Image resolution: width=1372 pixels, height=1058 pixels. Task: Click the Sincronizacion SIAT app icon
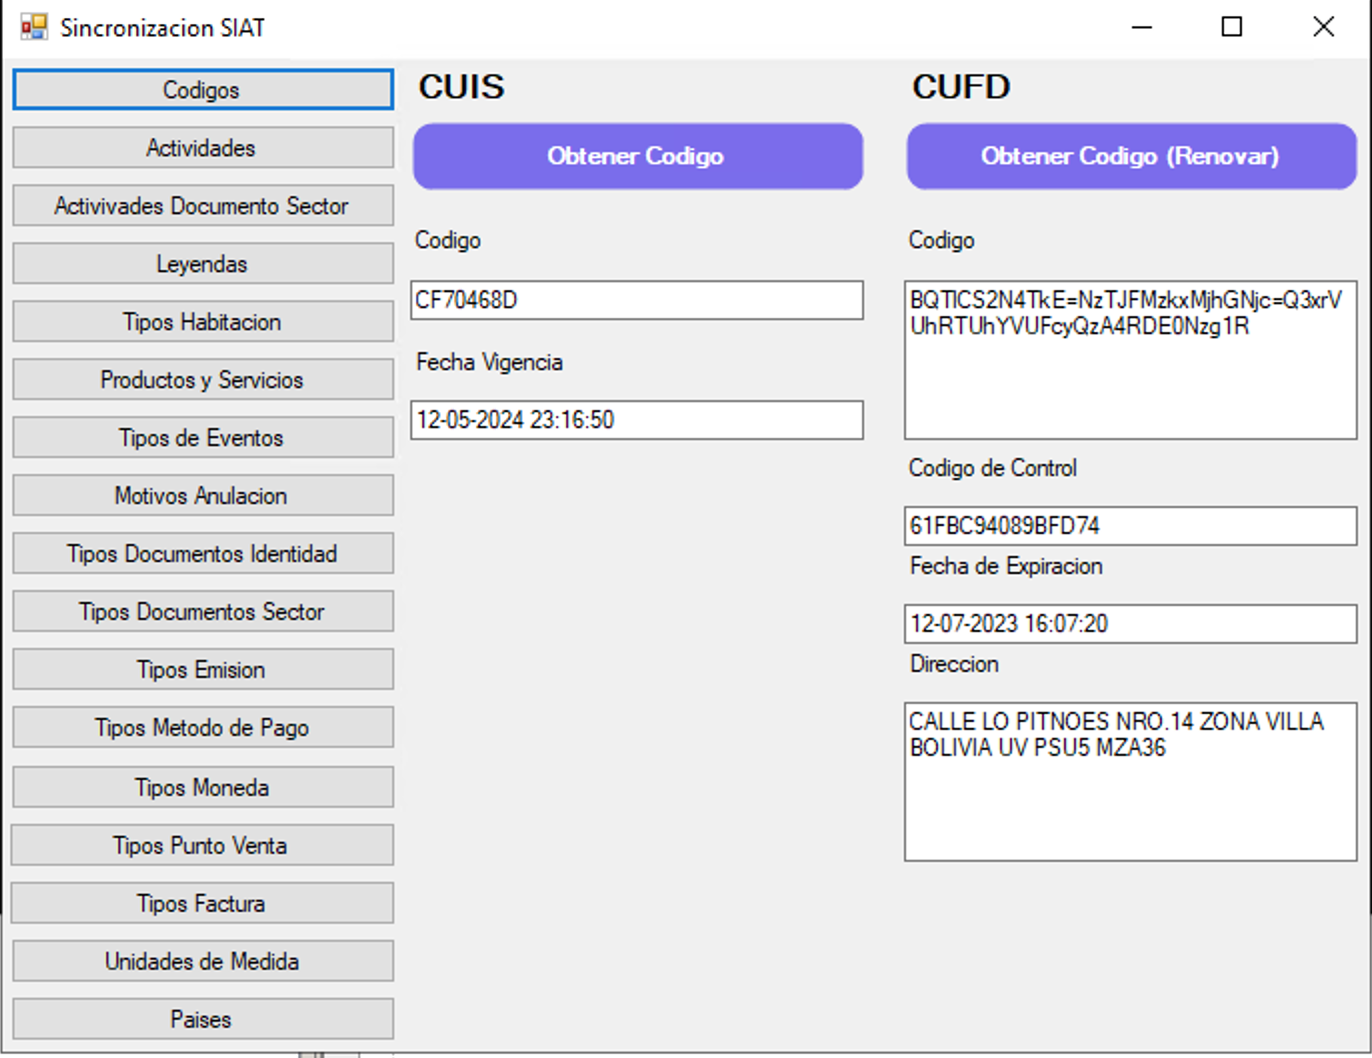[x=33, y=27]
